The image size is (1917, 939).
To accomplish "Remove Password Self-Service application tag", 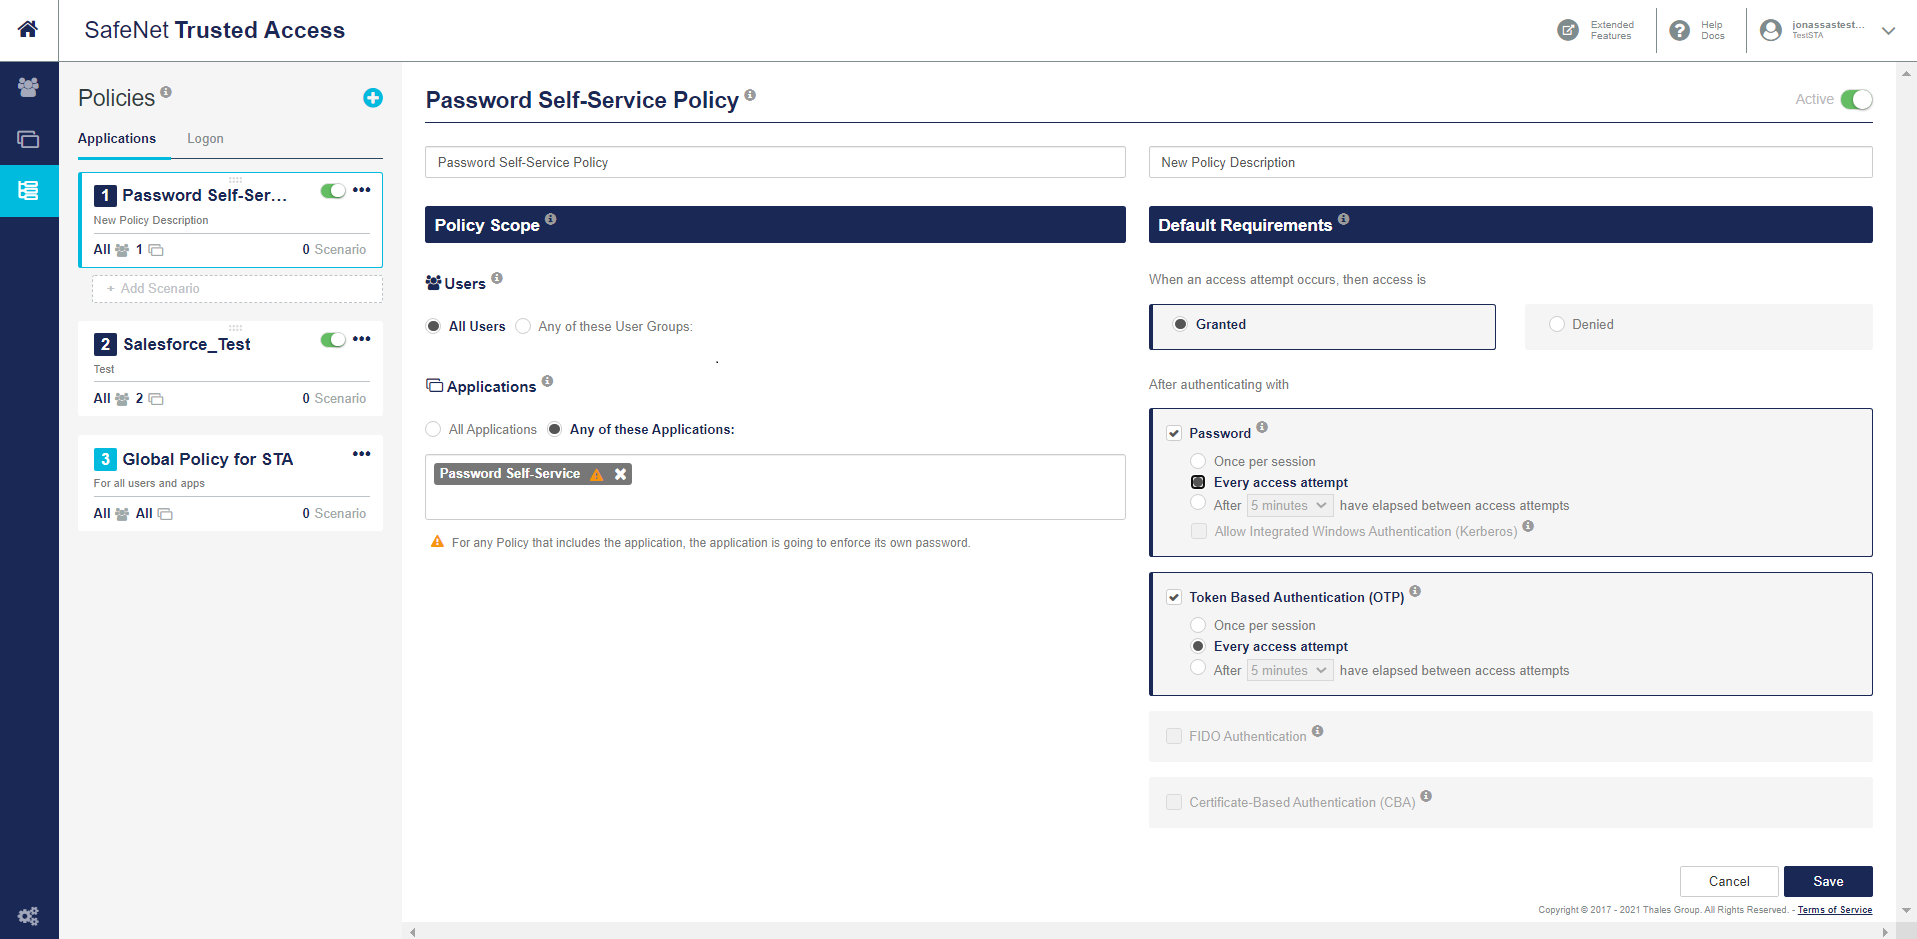I will click(x=621, y=474).
